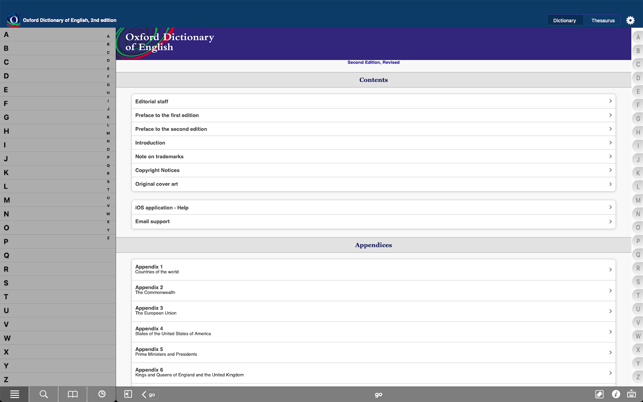Click the round T button on the right edge
643x402 pixels.
[x=638, y=295]
